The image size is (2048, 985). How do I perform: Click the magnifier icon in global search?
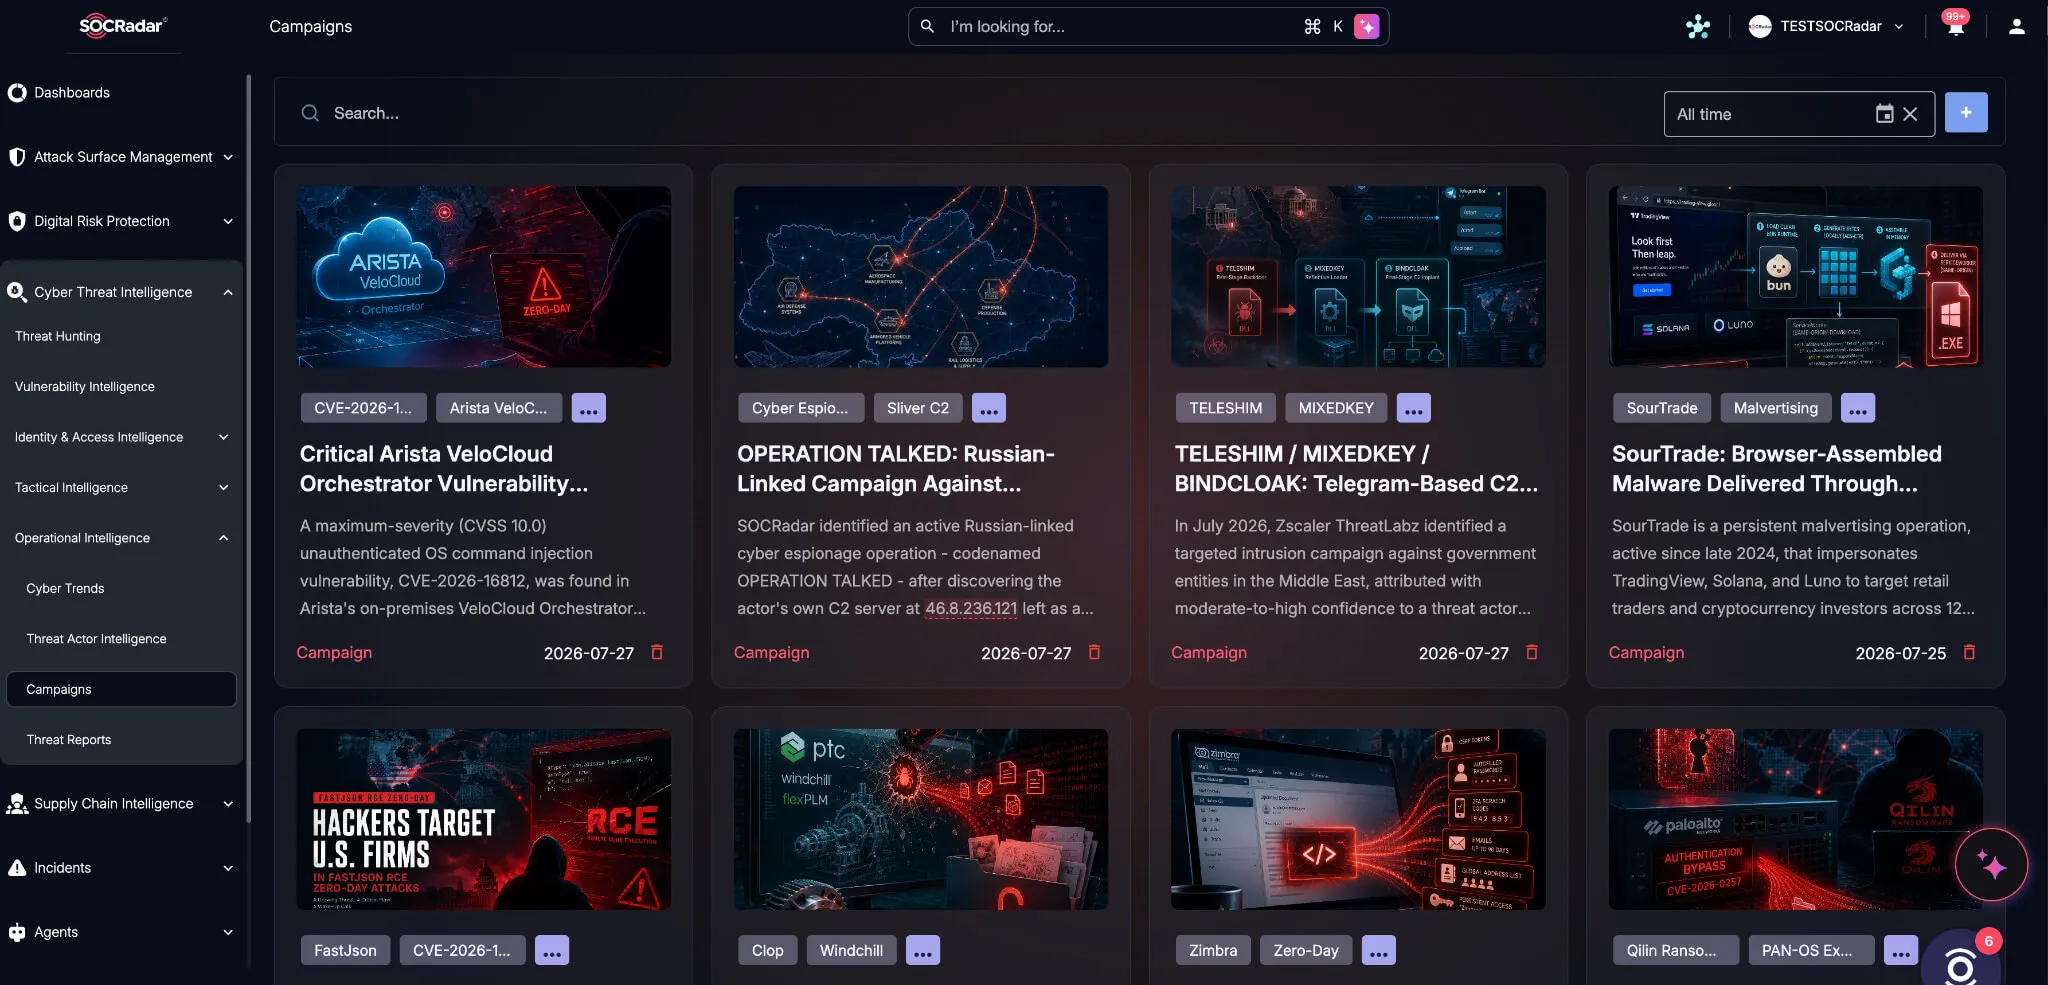(927, 26)
